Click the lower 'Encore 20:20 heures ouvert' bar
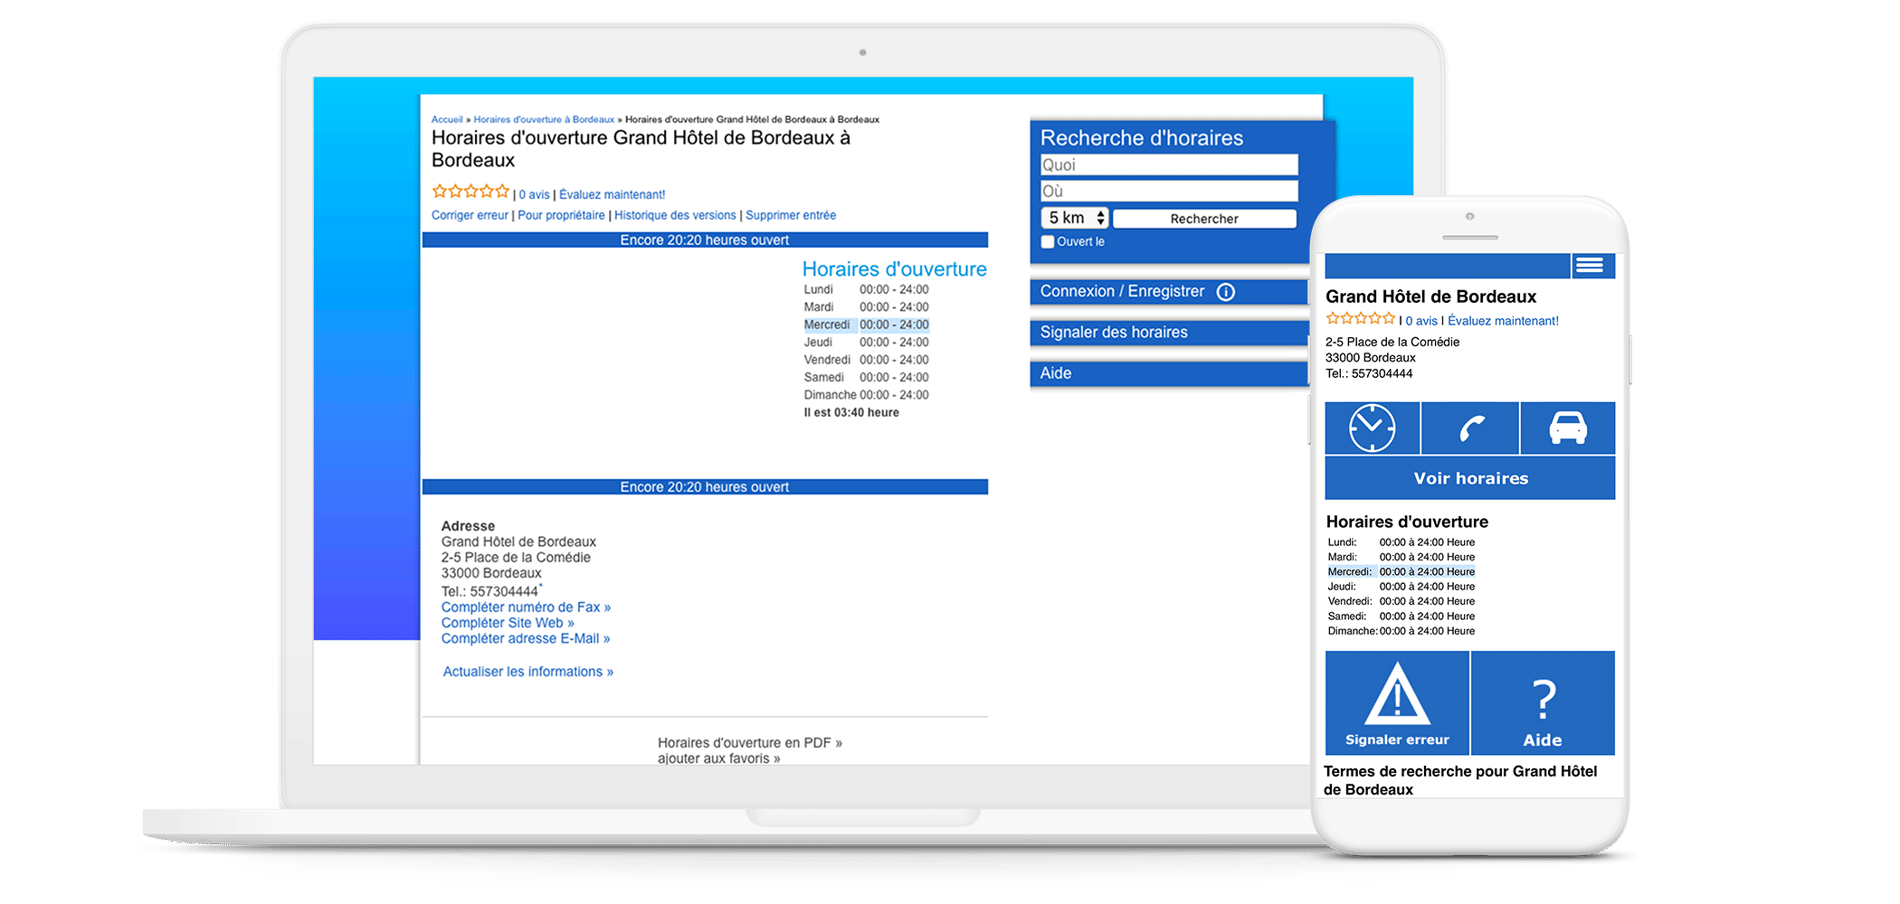This screenshot has width=1900, height=904. (x=705, y=487)
